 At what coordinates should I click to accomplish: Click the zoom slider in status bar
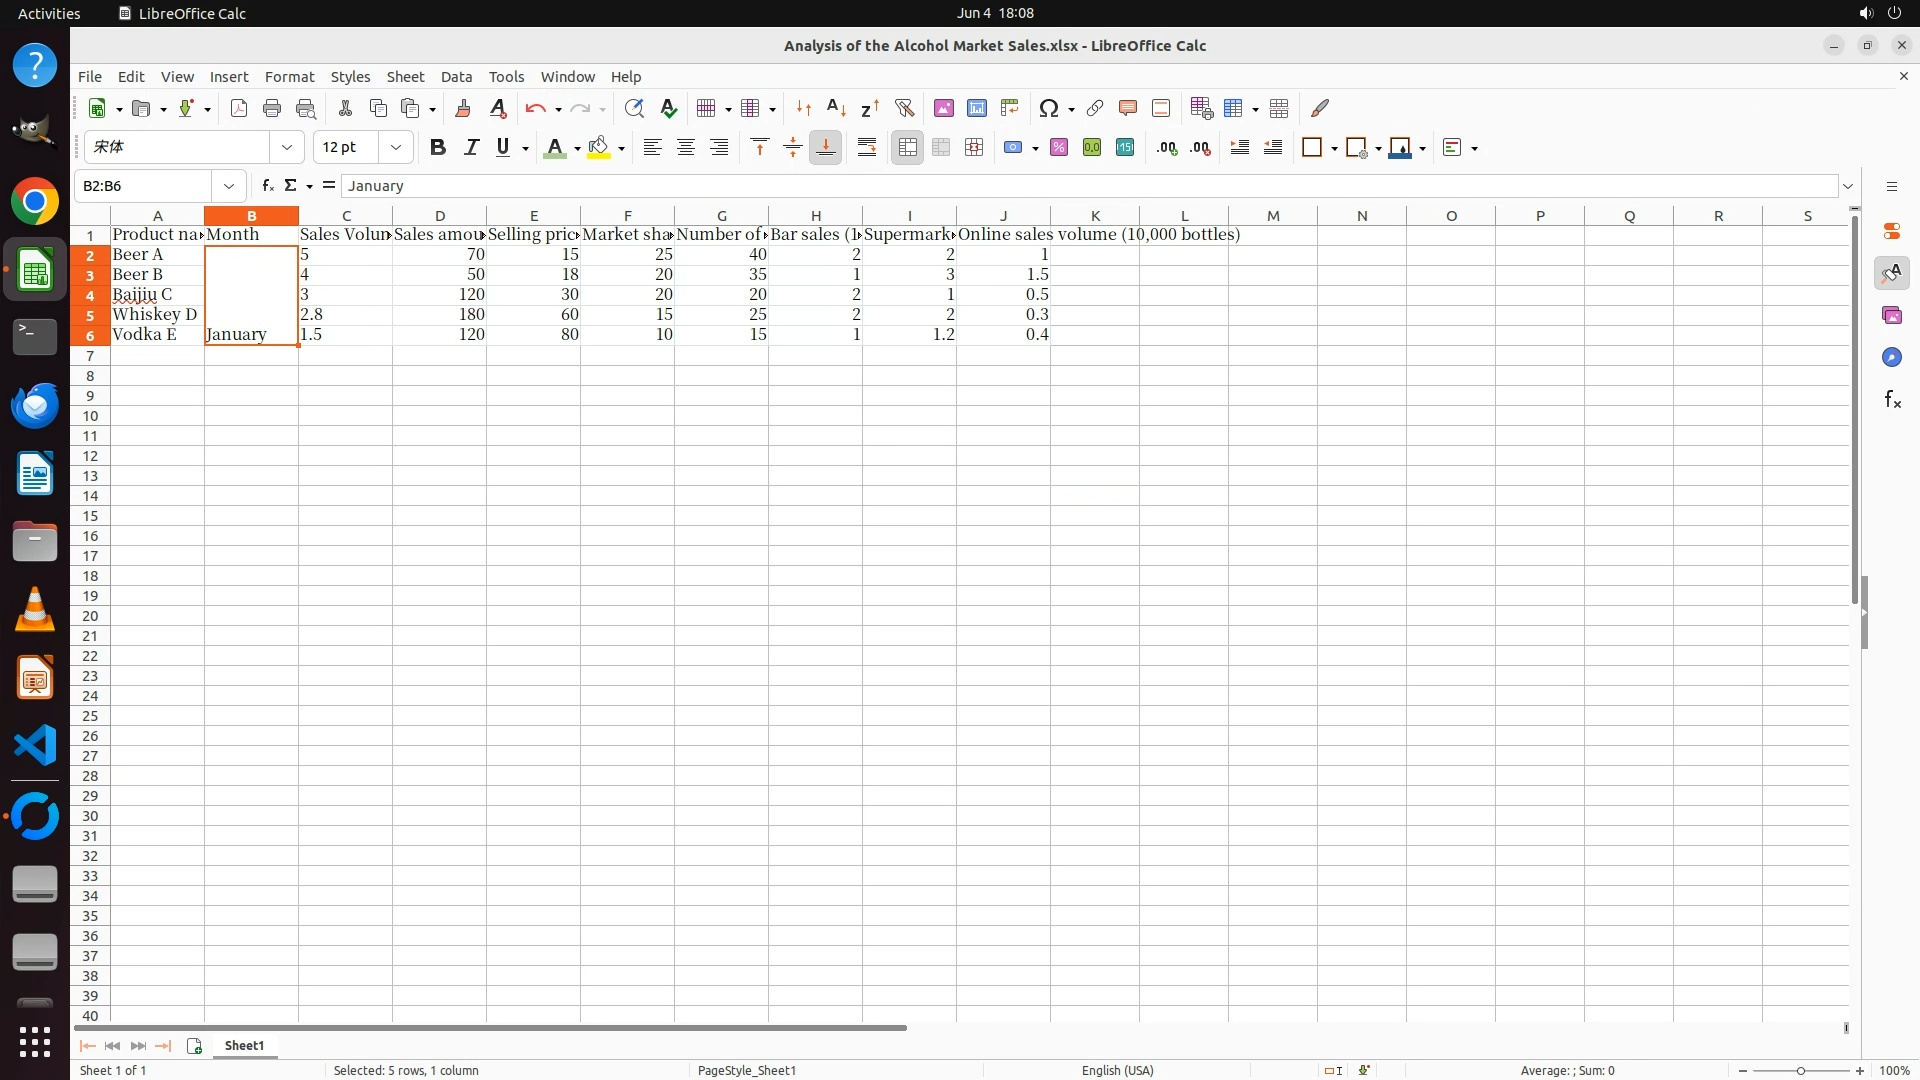[1800, 1071]
